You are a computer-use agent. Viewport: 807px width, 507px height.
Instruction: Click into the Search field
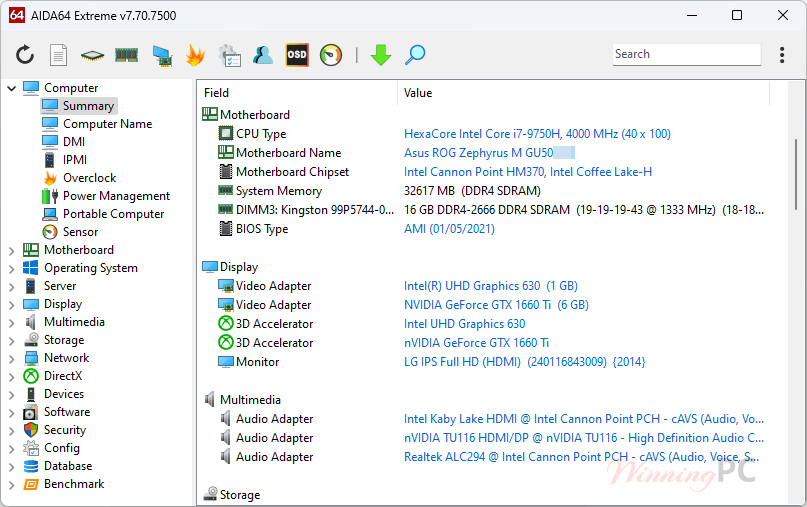point(687,54)
